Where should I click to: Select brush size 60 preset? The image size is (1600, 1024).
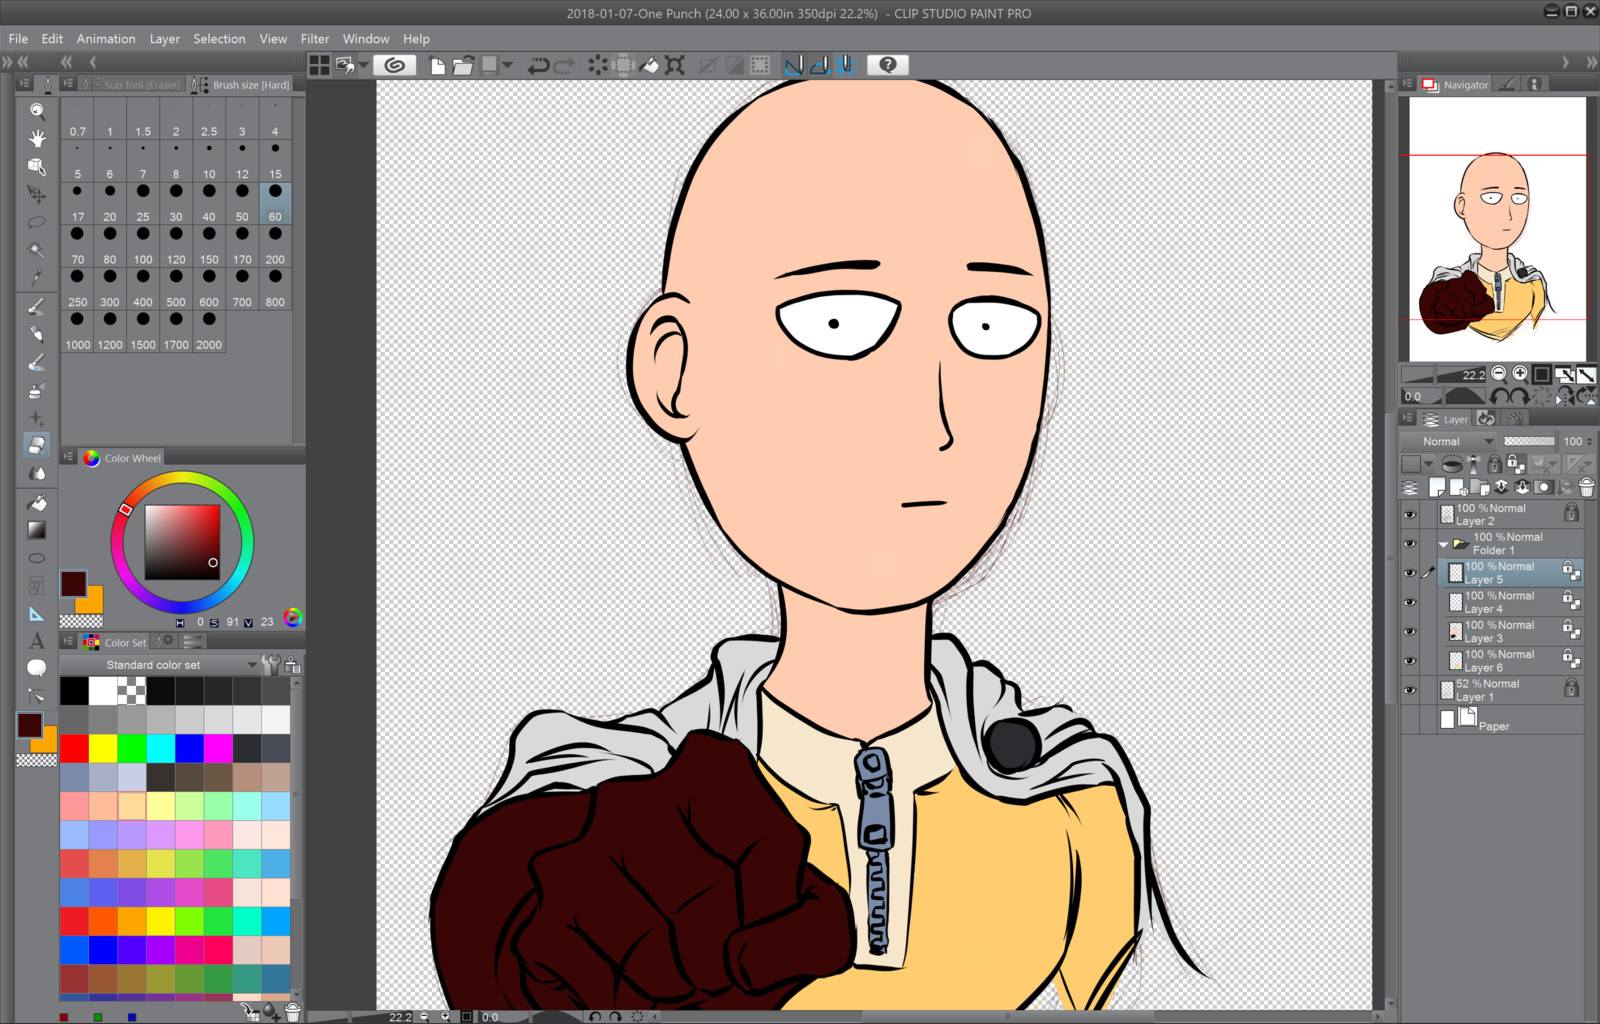point(275,203)
